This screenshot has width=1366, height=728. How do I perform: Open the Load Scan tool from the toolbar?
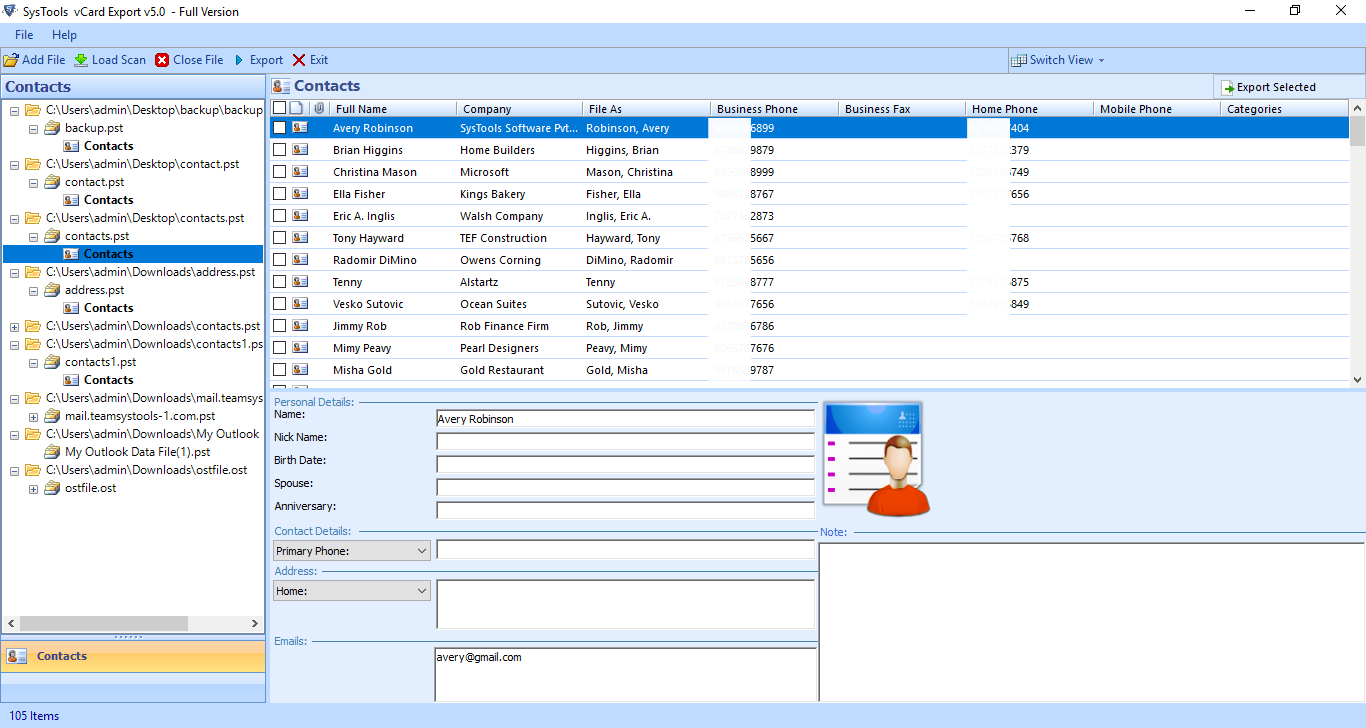82,59
